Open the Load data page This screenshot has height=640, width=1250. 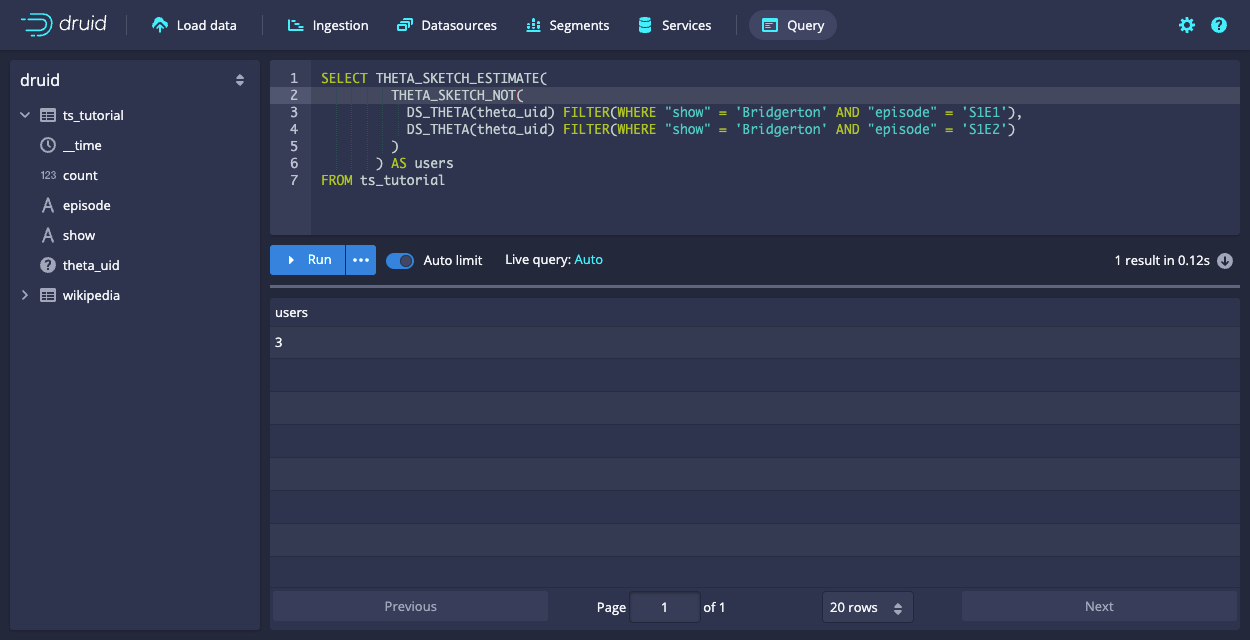pos(194,24)
